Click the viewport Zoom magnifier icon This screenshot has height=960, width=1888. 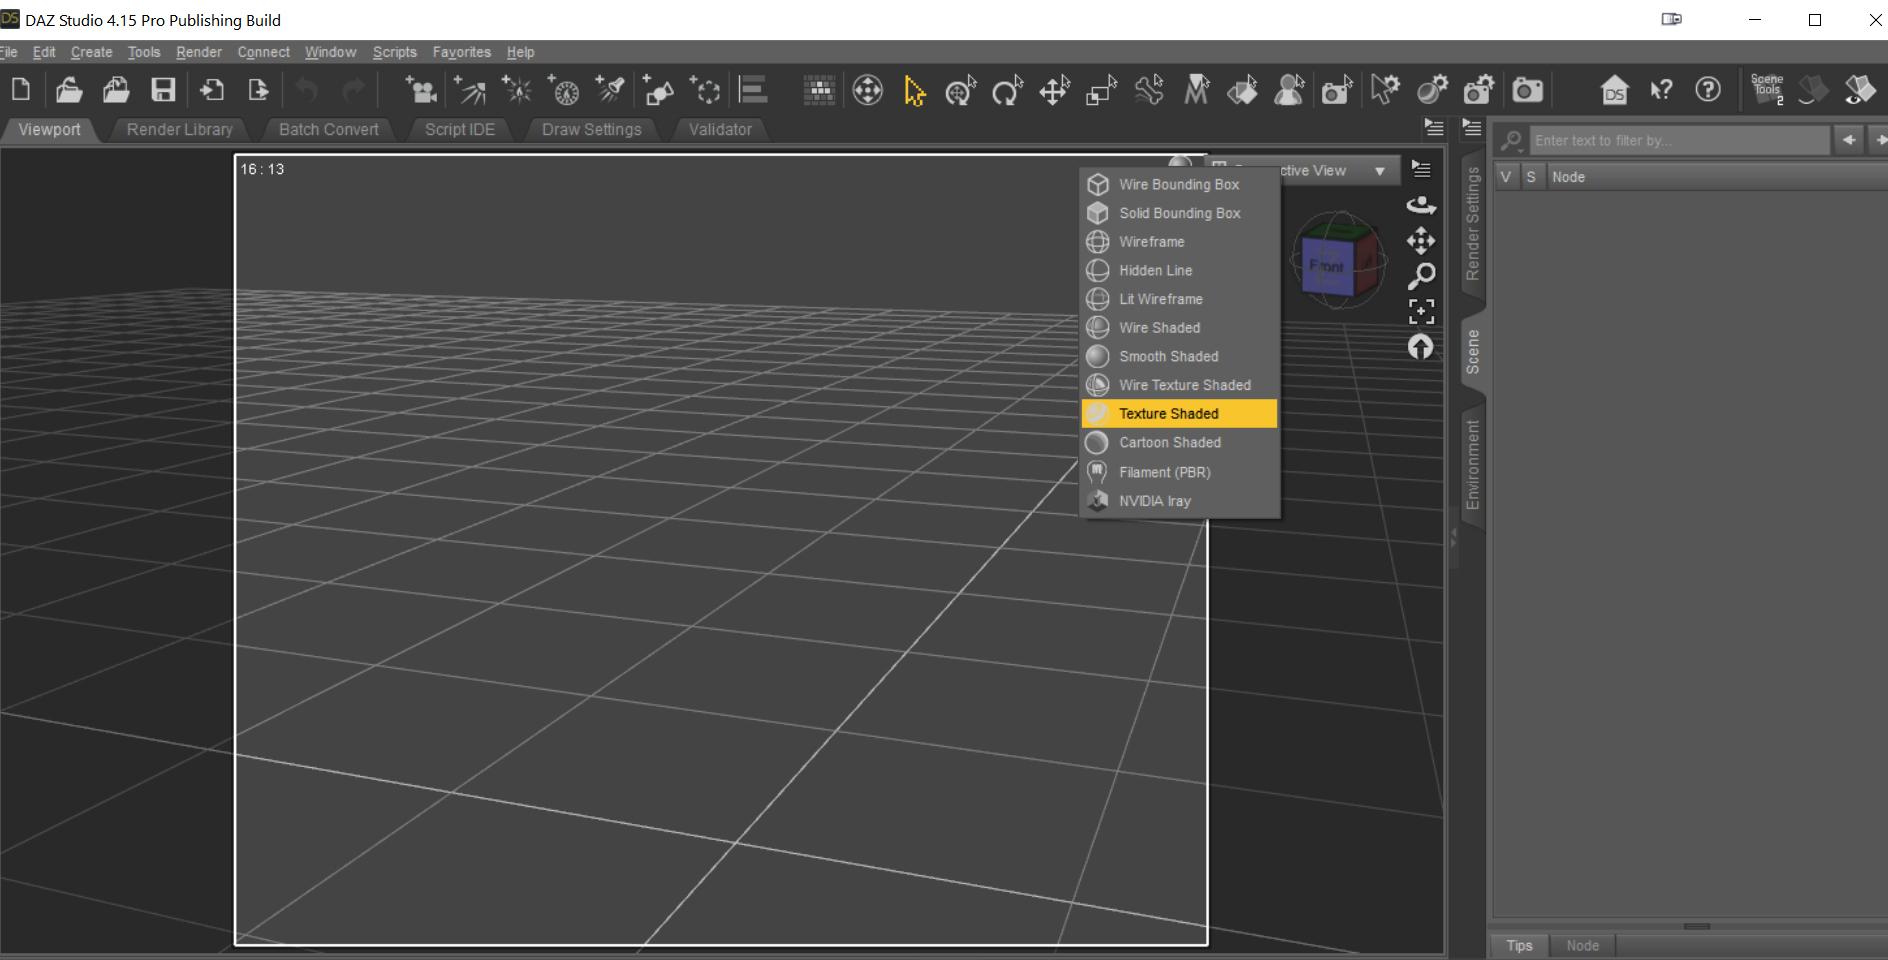(x=1421, y=276)
